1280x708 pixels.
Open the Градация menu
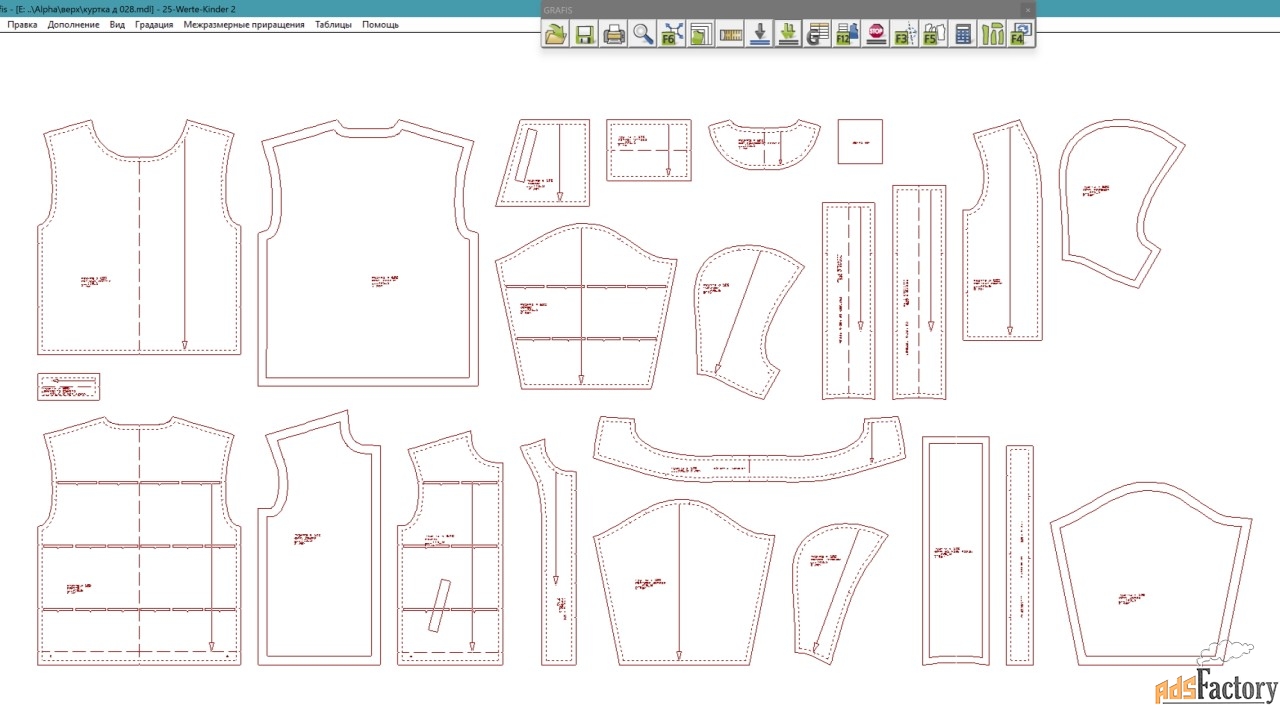coord(154,24)
